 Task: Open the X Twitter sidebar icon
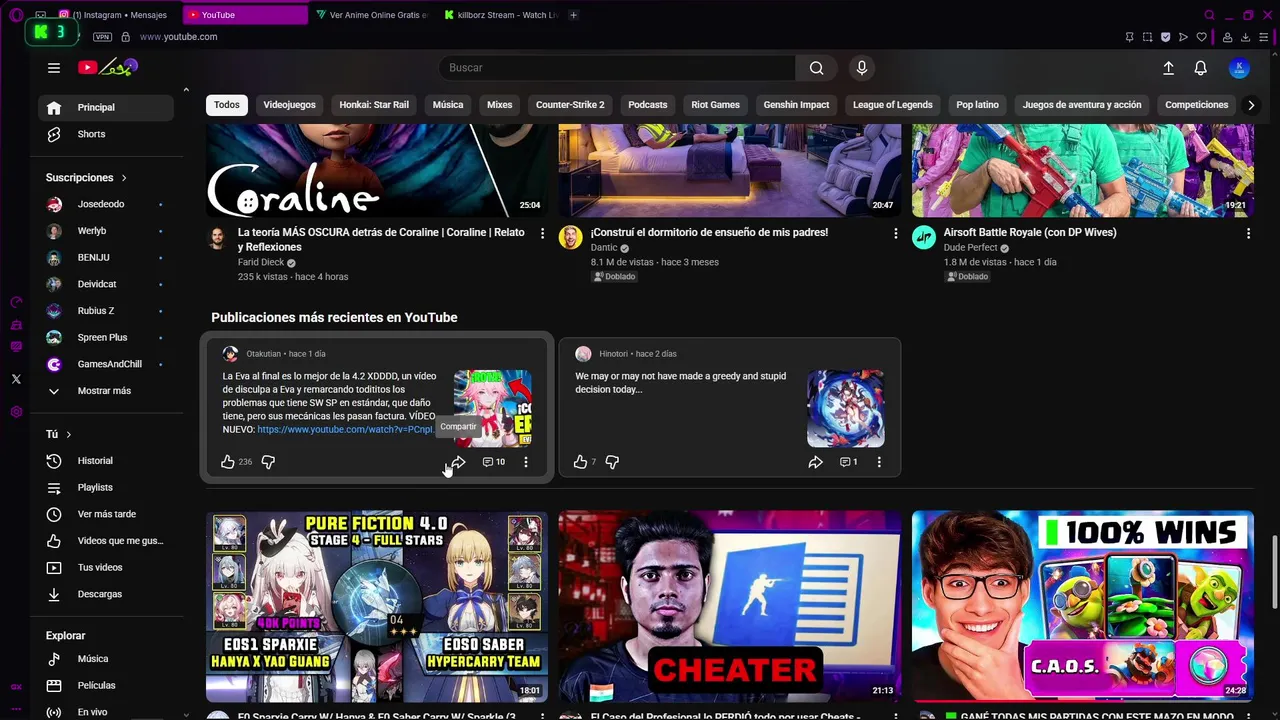click(16, 379)
